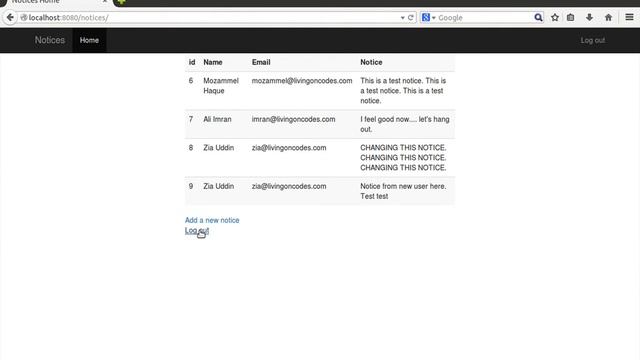Open a new tab with the plus button
Screen dimensions: 640x360
[x=121, y=2]
